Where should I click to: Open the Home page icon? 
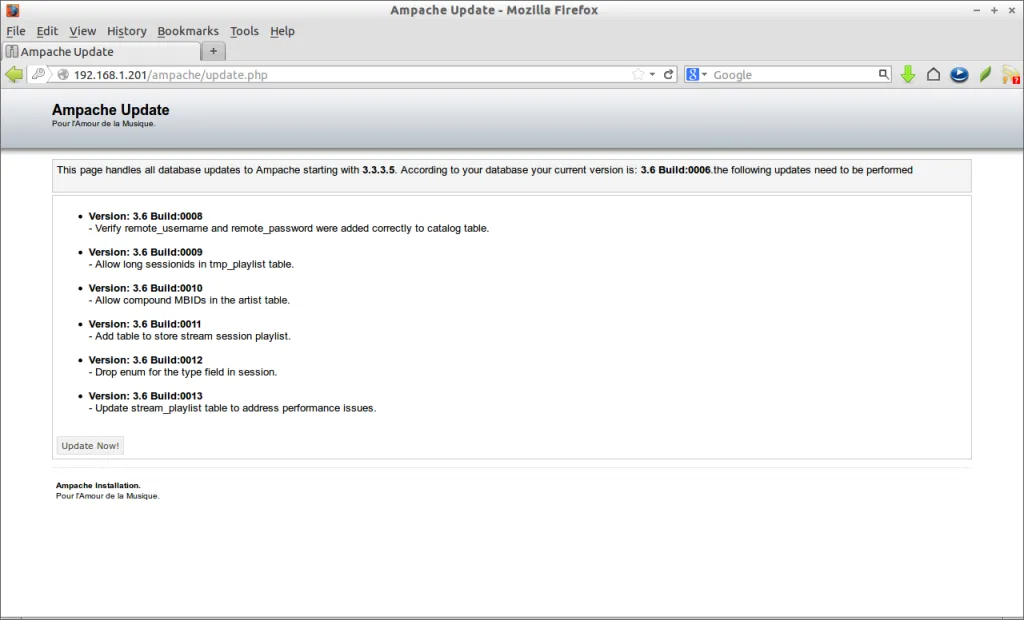pos(933,74)
